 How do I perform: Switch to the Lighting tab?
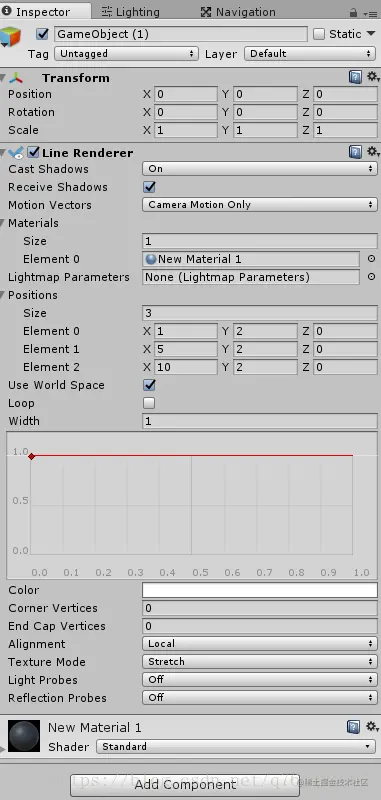click(131, 12)
